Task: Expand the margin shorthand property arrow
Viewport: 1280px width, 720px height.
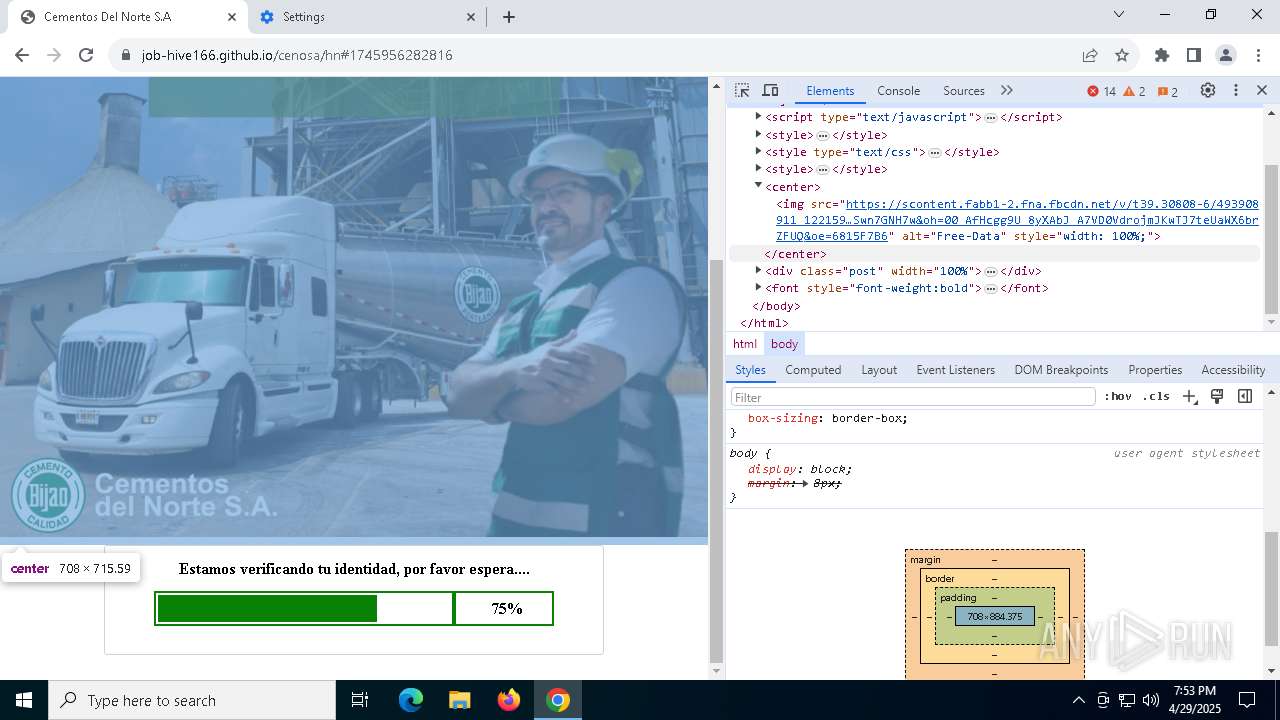Action: (807, 483)
